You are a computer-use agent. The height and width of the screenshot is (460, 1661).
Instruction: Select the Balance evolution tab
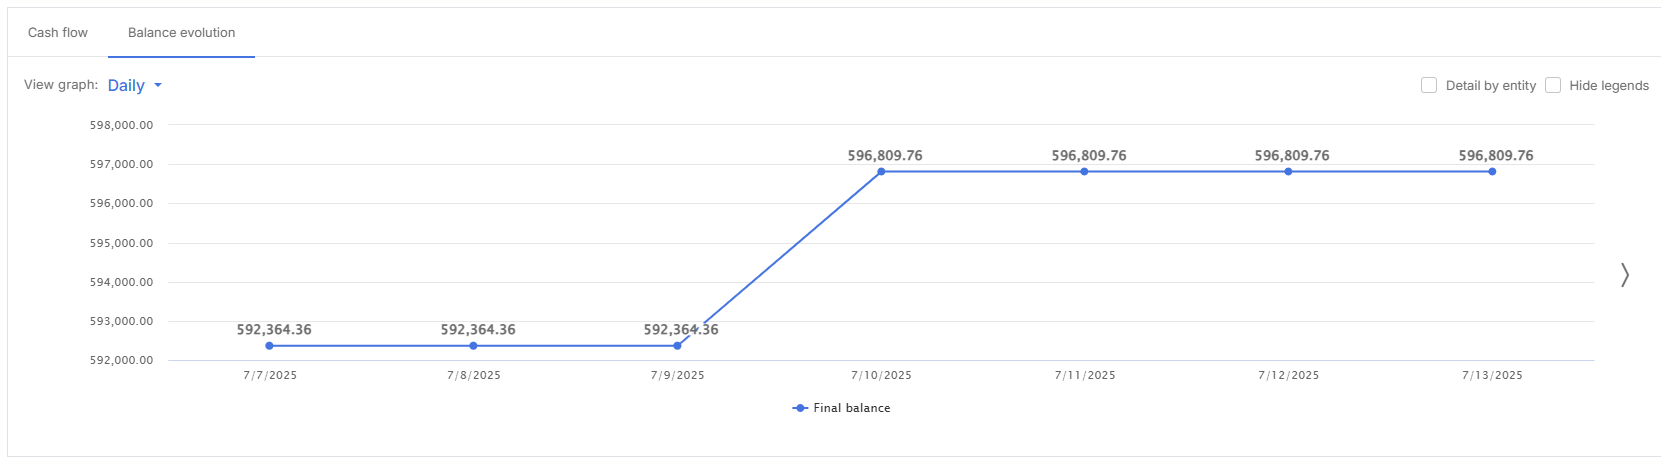coord(181,33)
